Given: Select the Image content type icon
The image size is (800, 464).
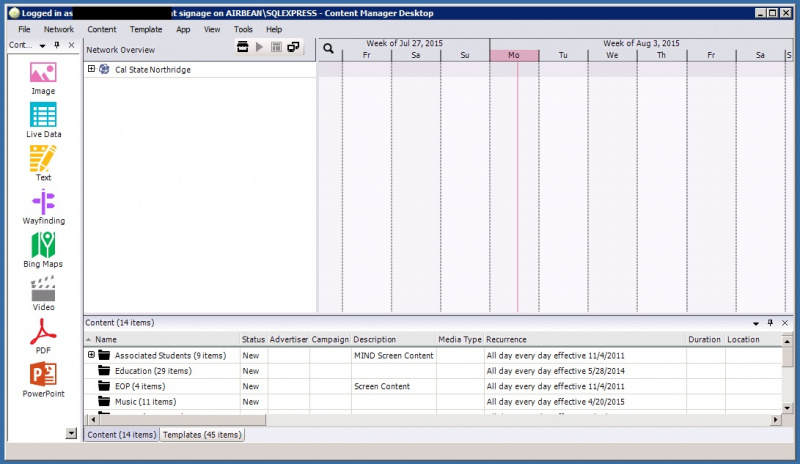Looking at the screenshot, I should click(x=43, y=72).
